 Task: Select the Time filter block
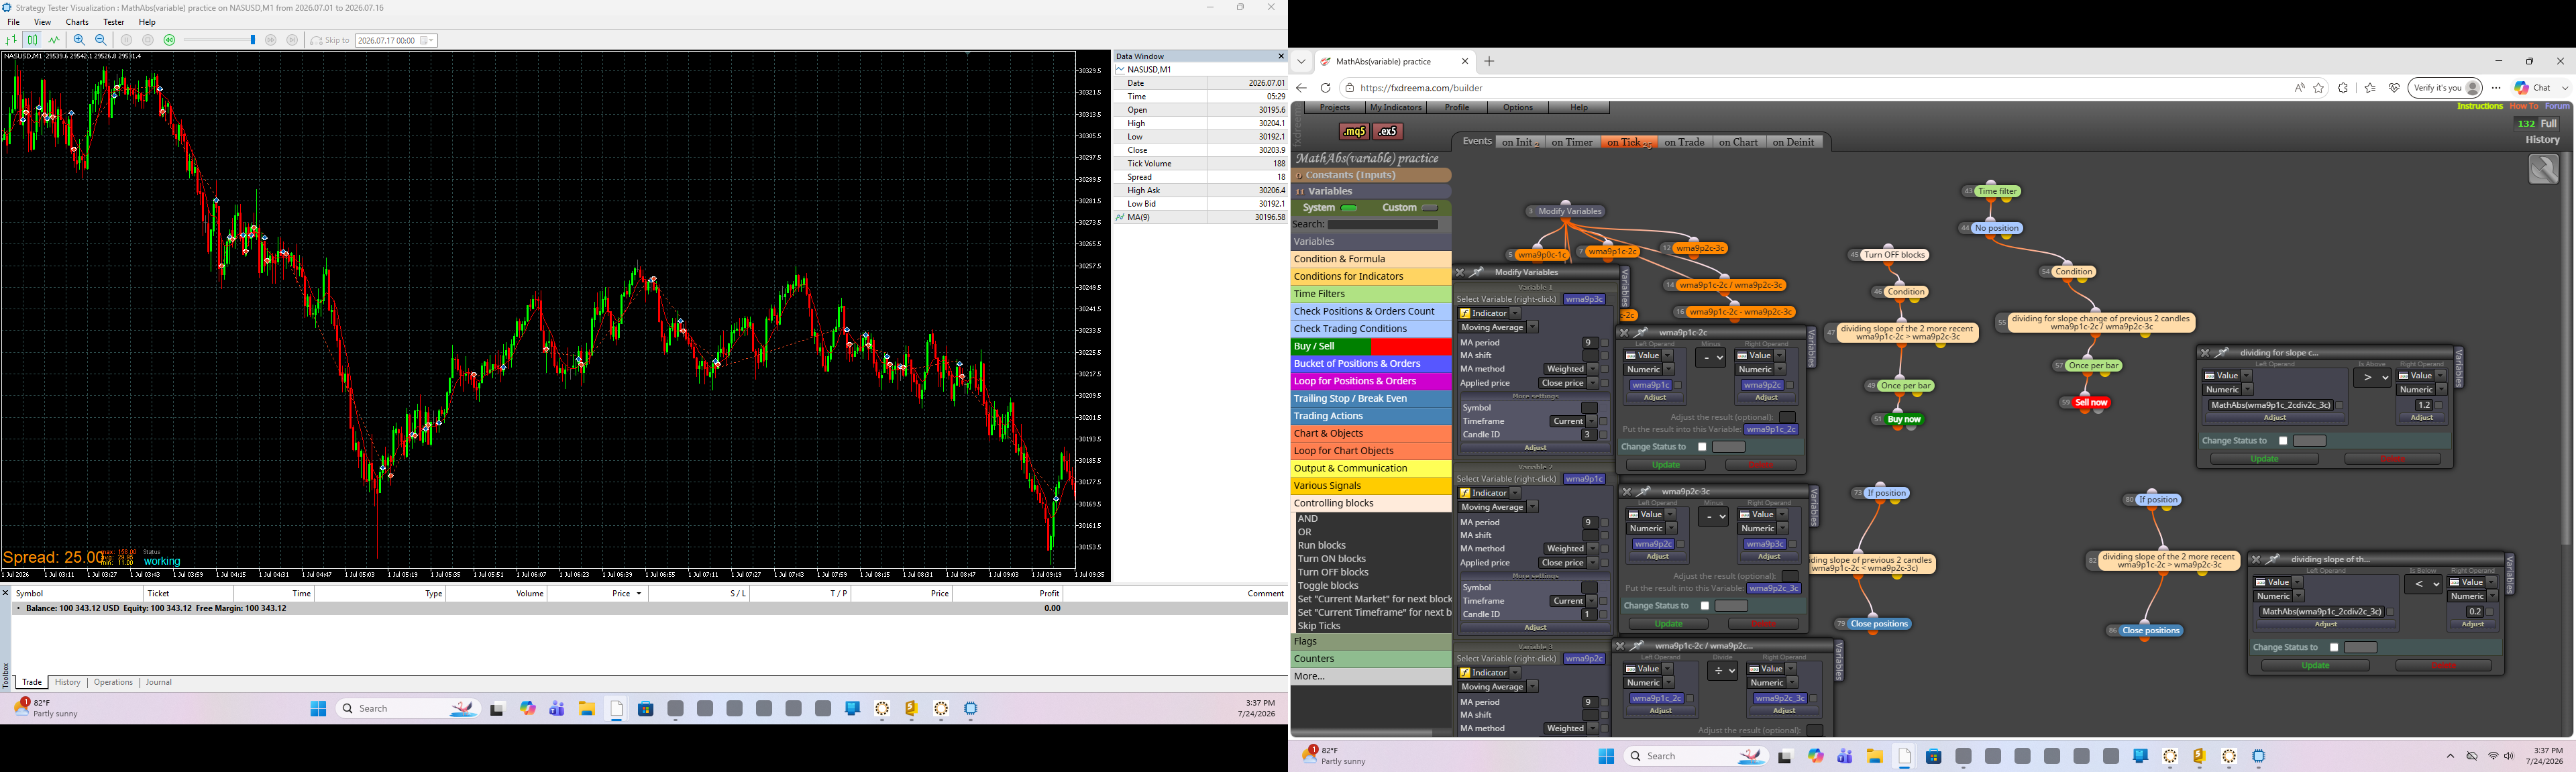point(1998,191)
